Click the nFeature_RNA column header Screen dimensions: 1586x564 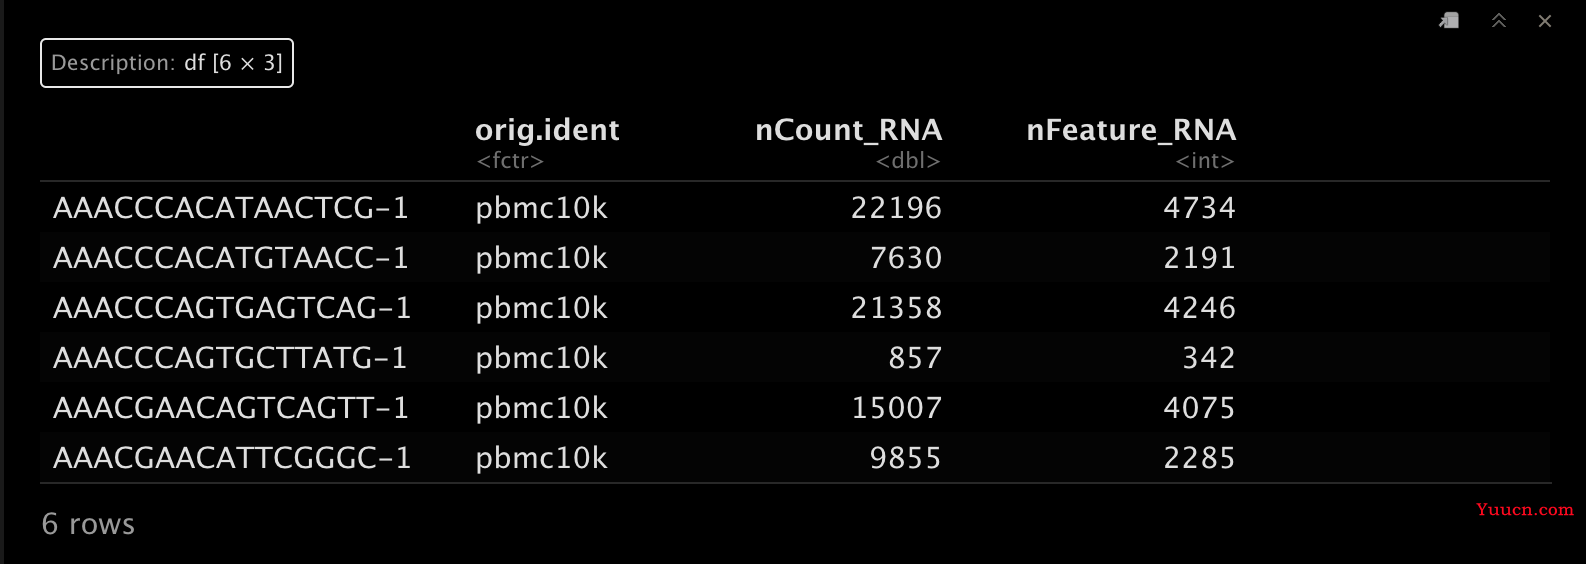tap(1131, 130)
